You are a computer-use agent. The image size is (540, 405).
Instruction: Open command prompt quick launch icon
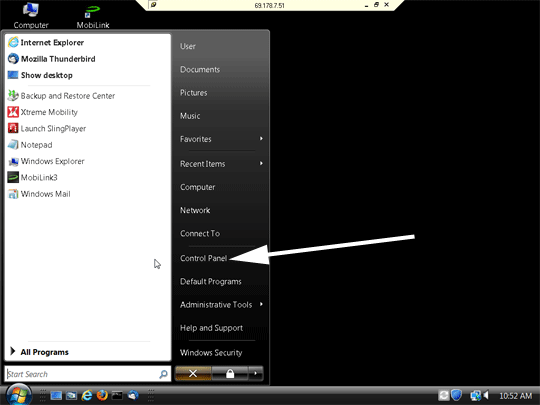(x=117, y=395)
